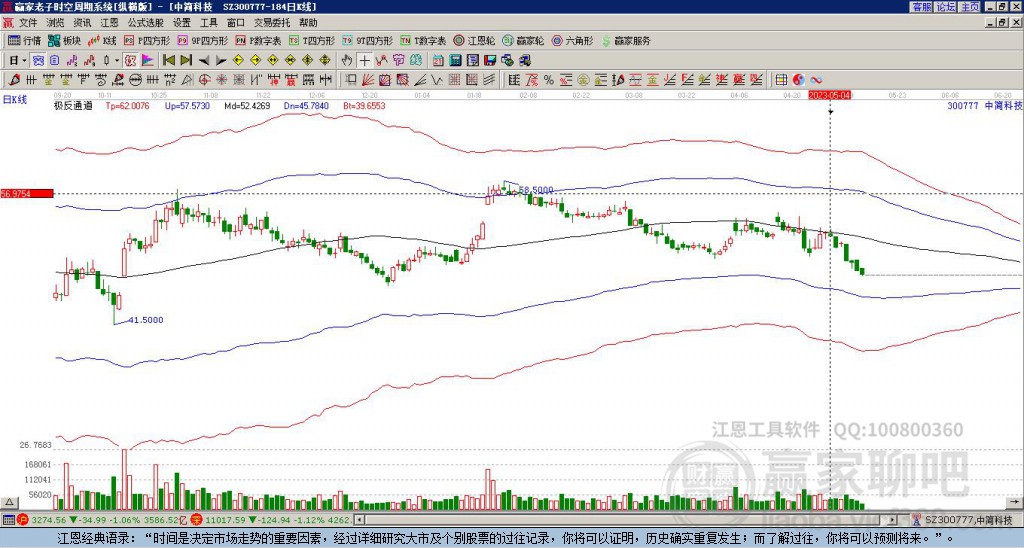The image size is (1024, 548).
Task: Open the T数字表 tool
Action: pos(423,40)
